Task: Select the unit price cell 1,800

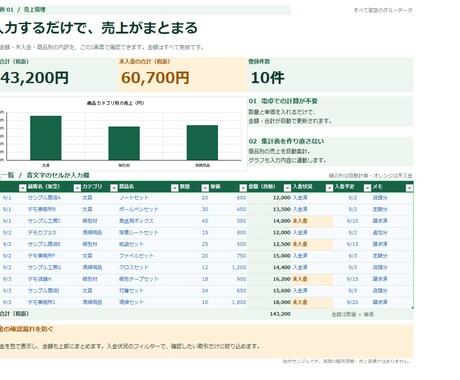Action: (239, 302)
